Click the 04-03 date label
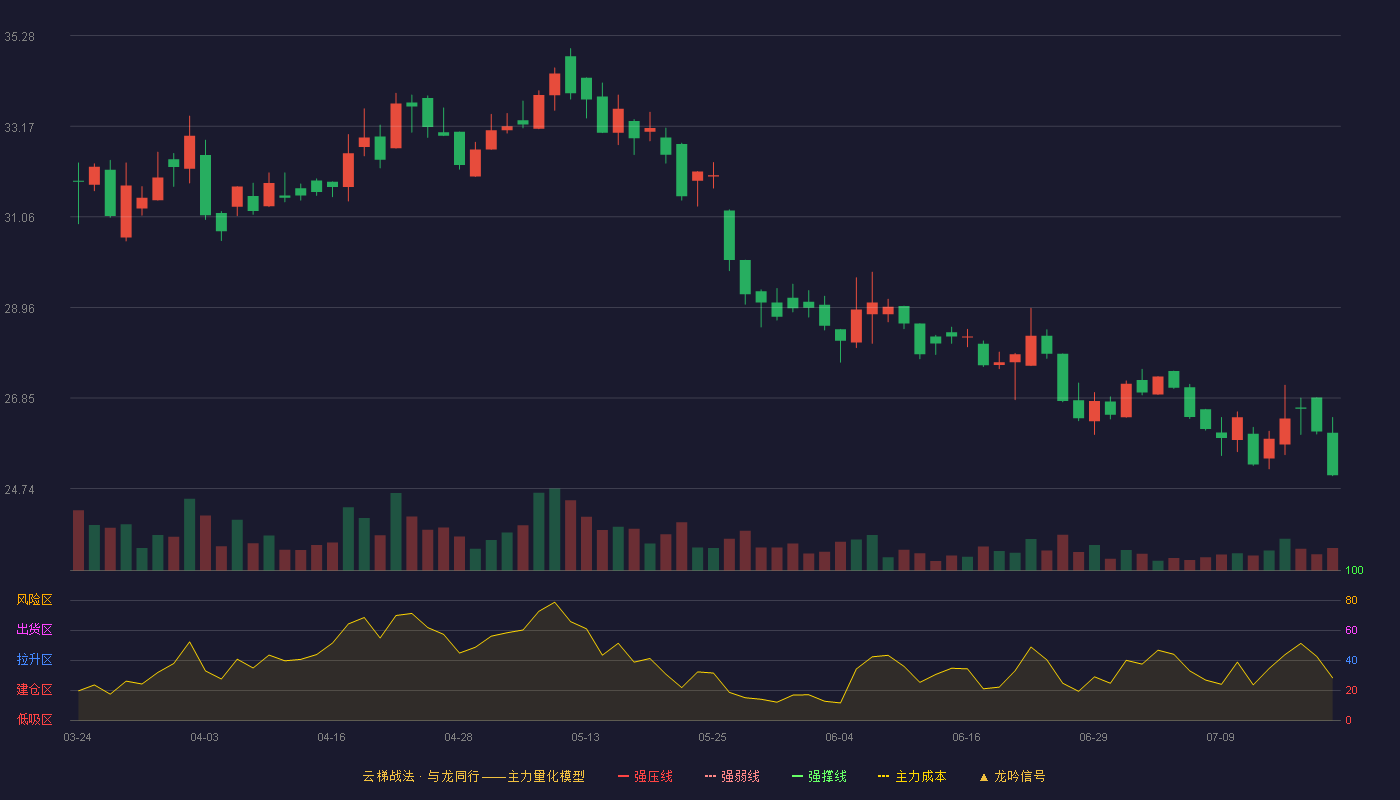 (204, 737)
